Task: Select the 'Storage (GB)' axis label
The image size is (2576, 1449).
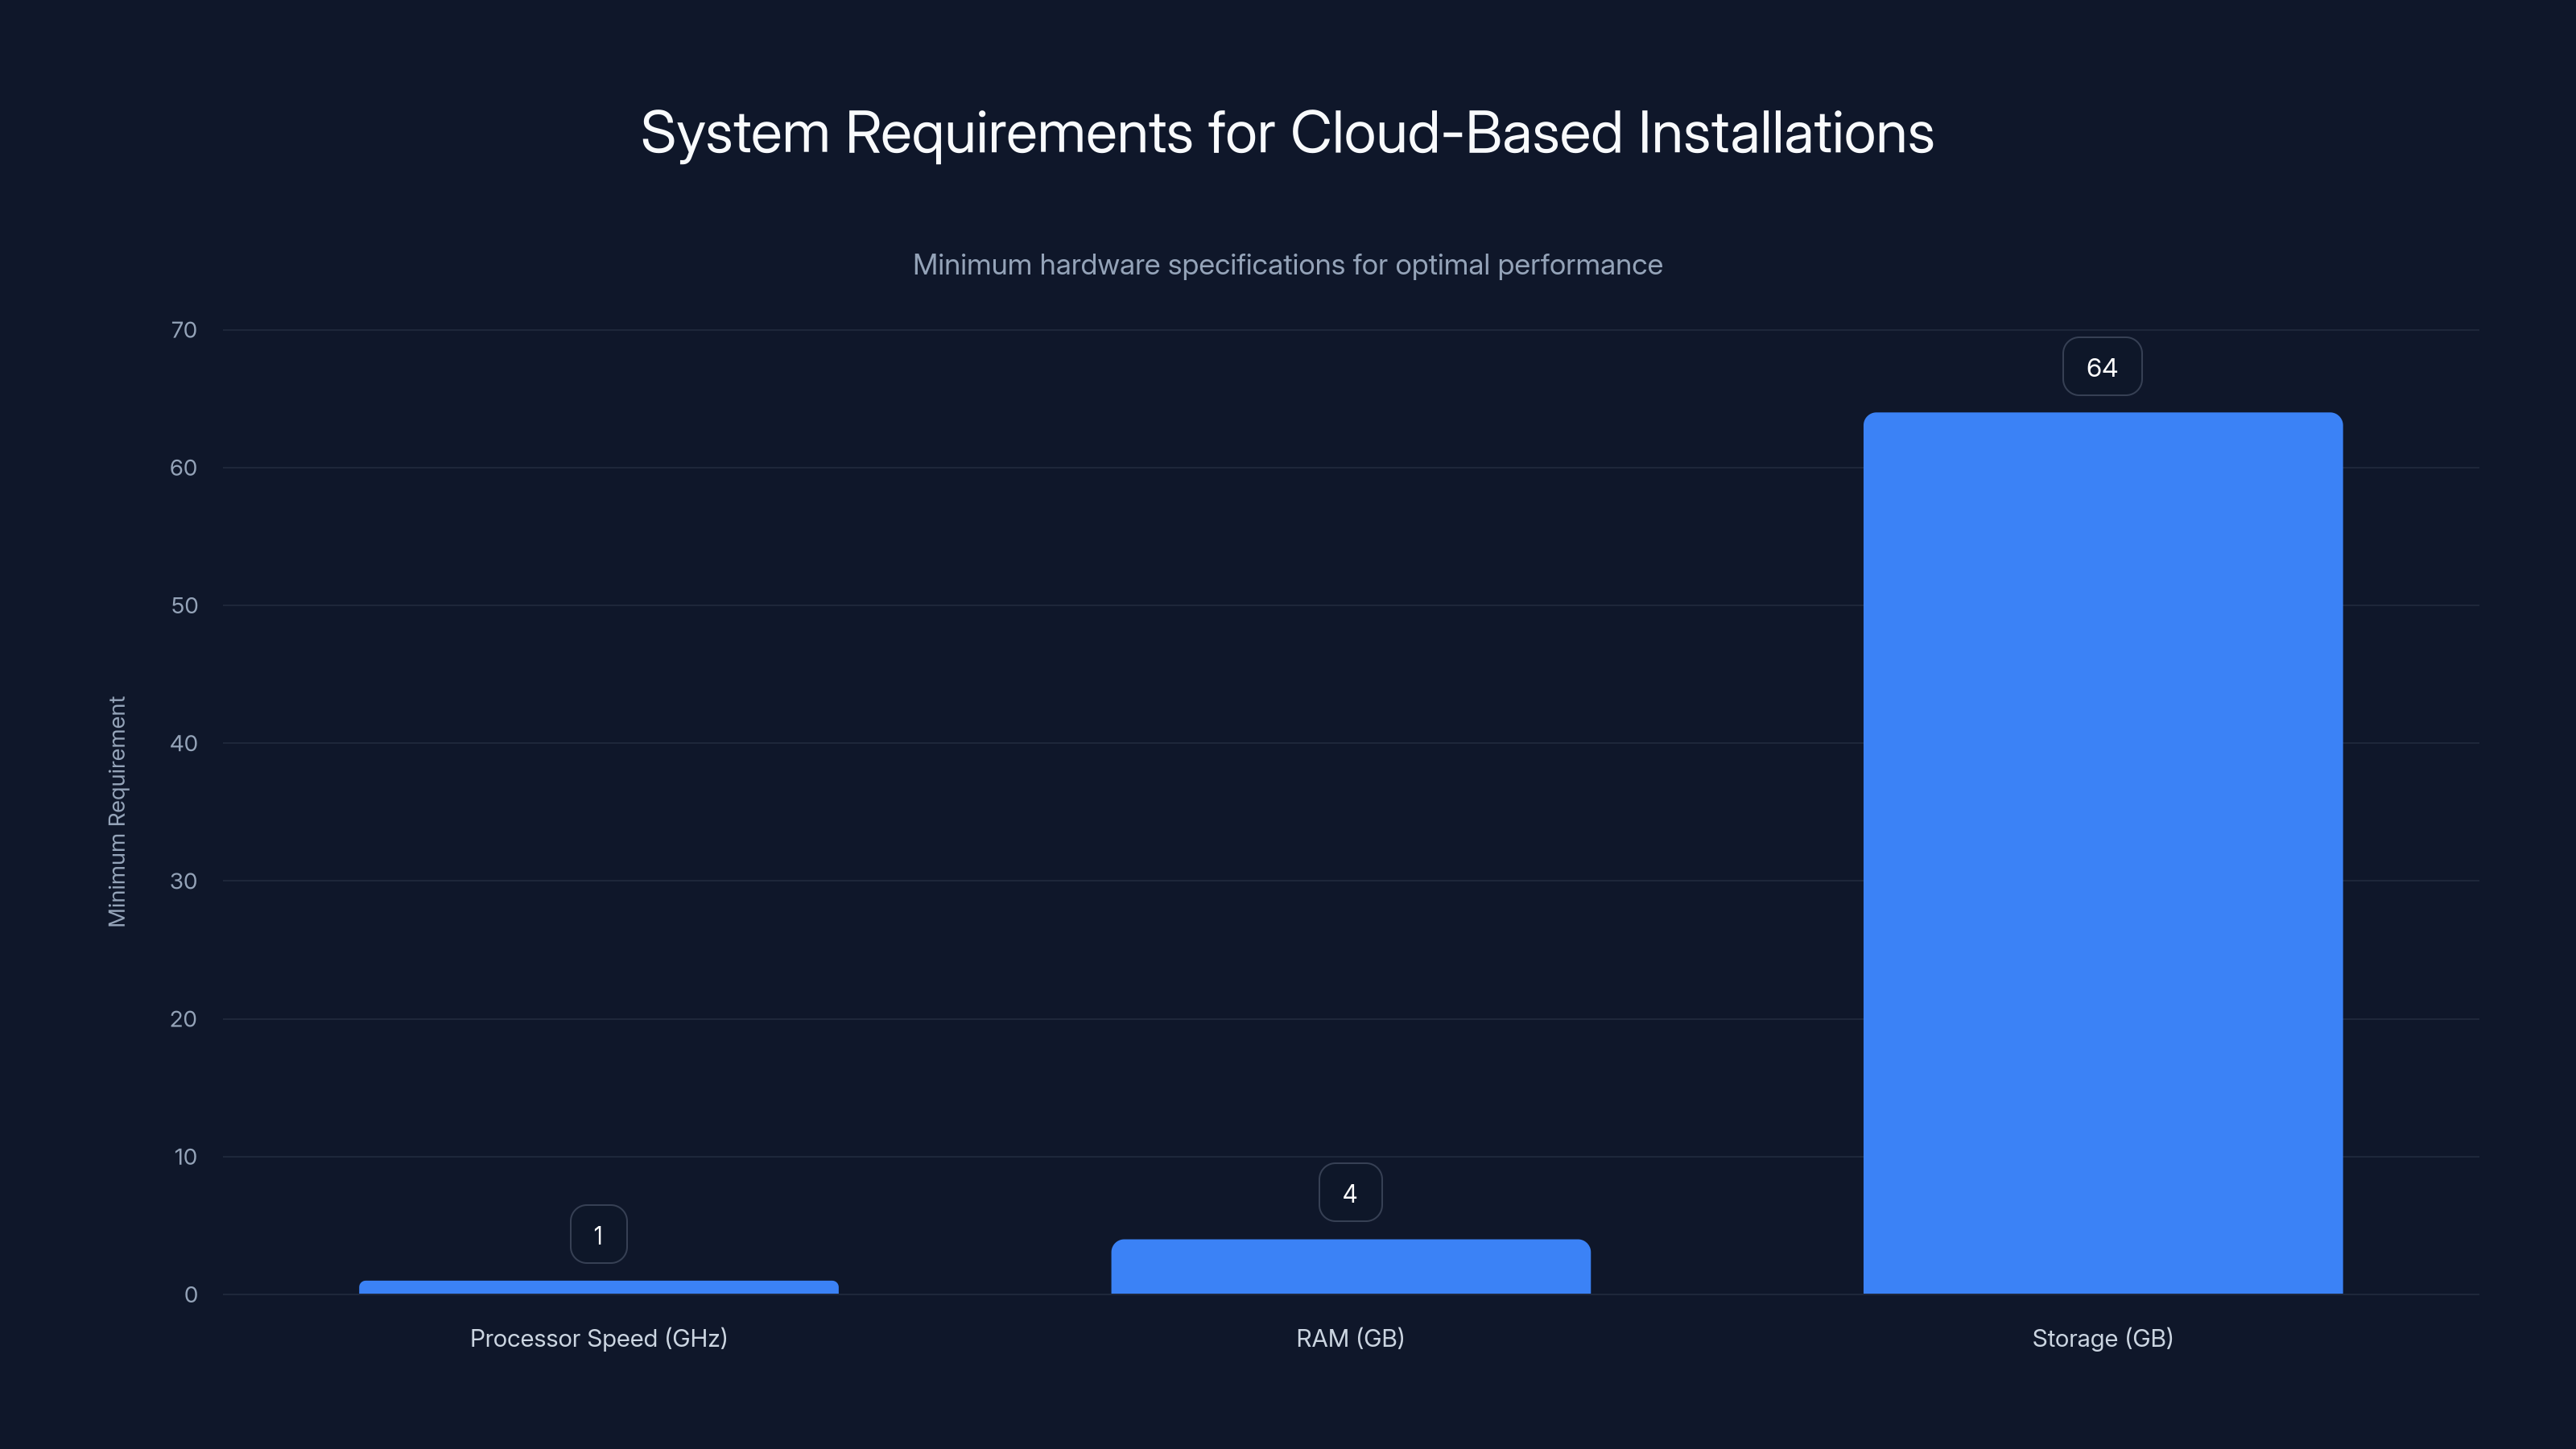Action: (x=2102, y=1338)
